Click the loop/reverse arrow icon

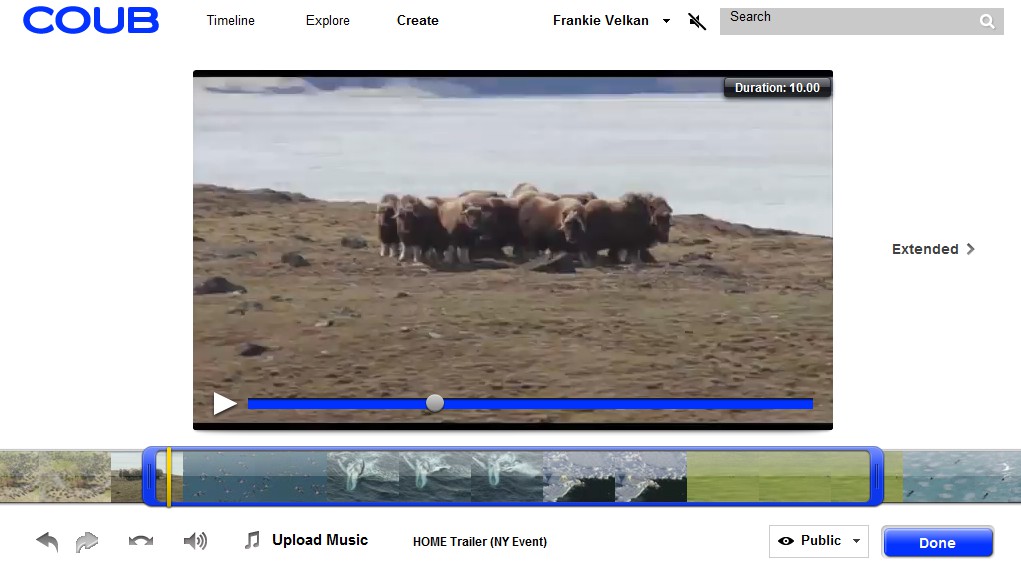[141, 541]
